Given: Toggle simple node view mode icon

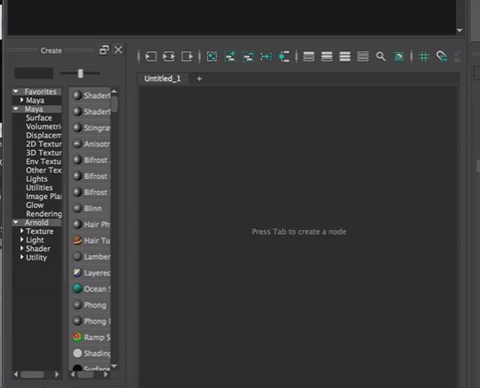Looking at the screenshot, I should pyautogui.click(x=309, y=56).
